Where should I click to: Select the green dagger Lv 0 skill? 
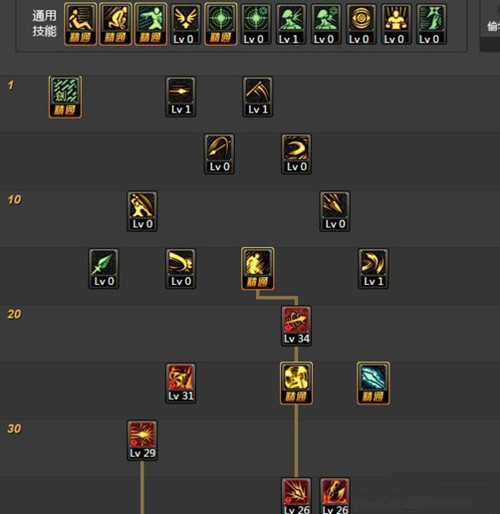point(104,269)
